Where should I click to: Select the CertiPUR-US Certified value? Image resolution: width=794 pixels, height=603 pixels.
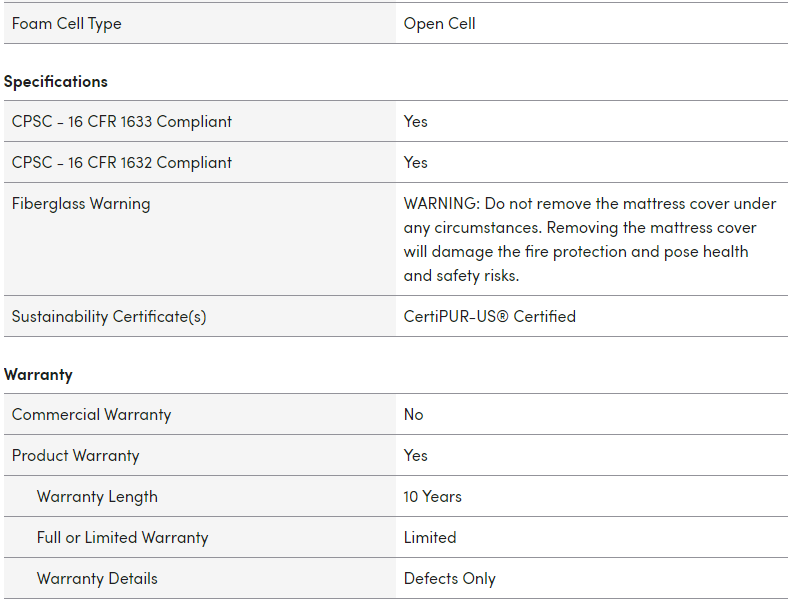click(x=490, y=316)
